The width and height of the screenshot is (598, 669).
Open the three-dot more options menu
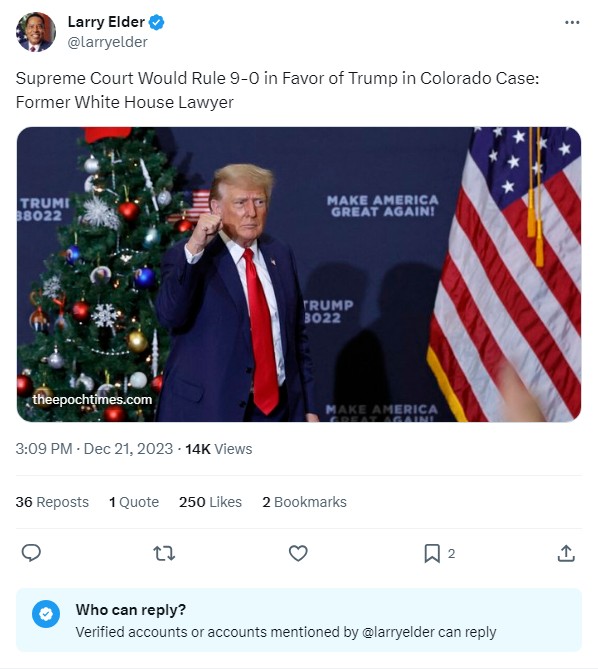point(572,22)
